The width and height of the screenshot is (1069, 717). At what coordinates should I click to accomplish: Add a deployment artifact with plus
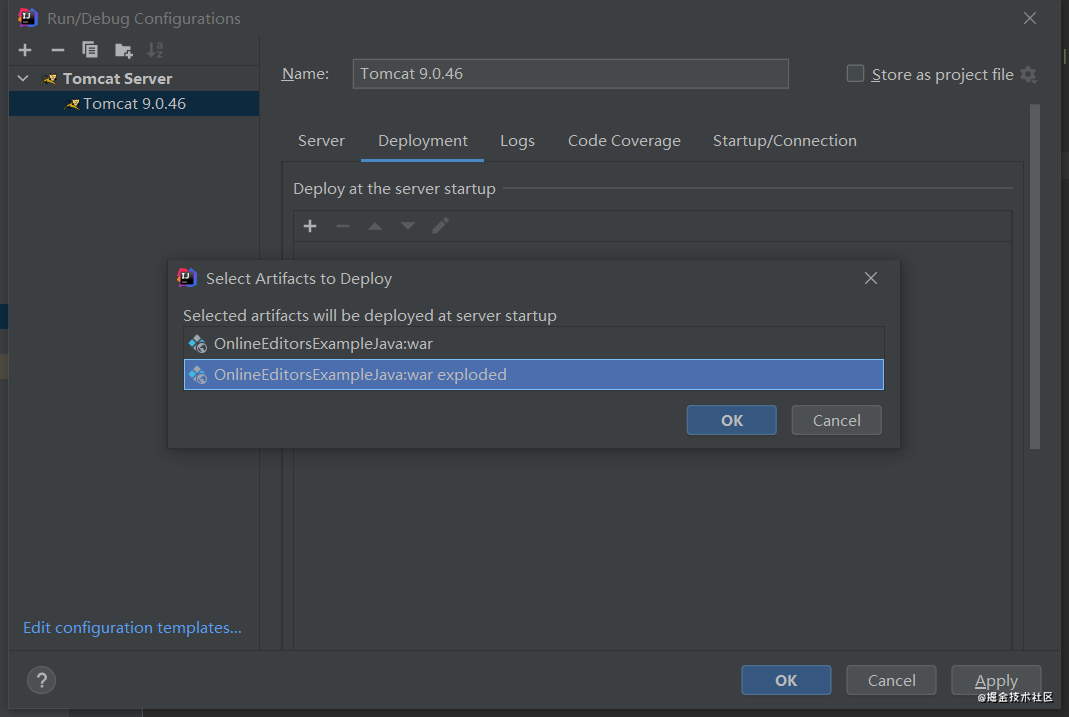pos(310,226)
